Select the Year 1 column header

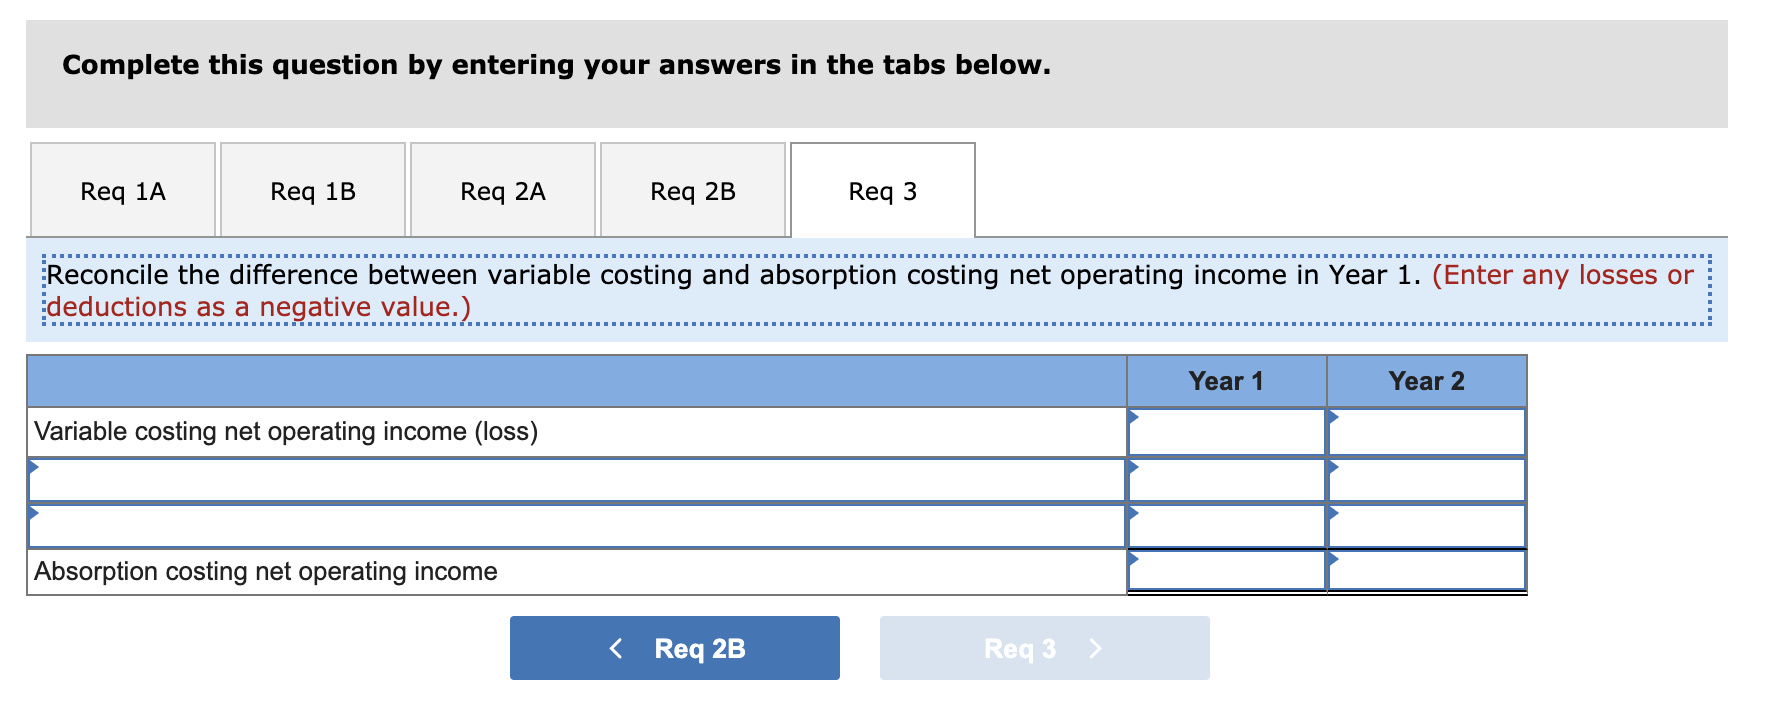(x=1227, y=381)
